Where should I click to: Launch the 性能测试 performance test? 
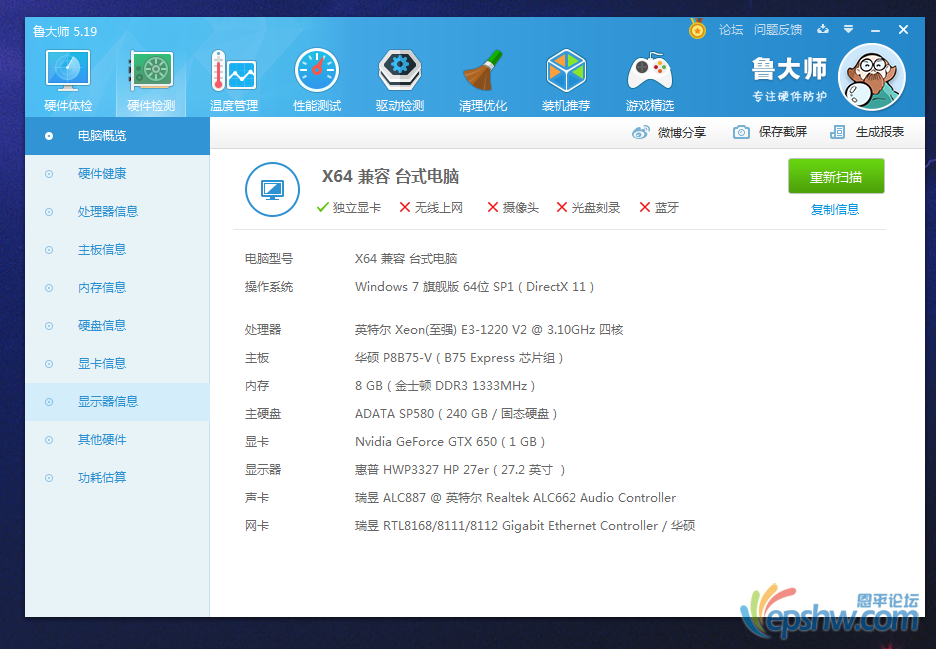point(317,81)
